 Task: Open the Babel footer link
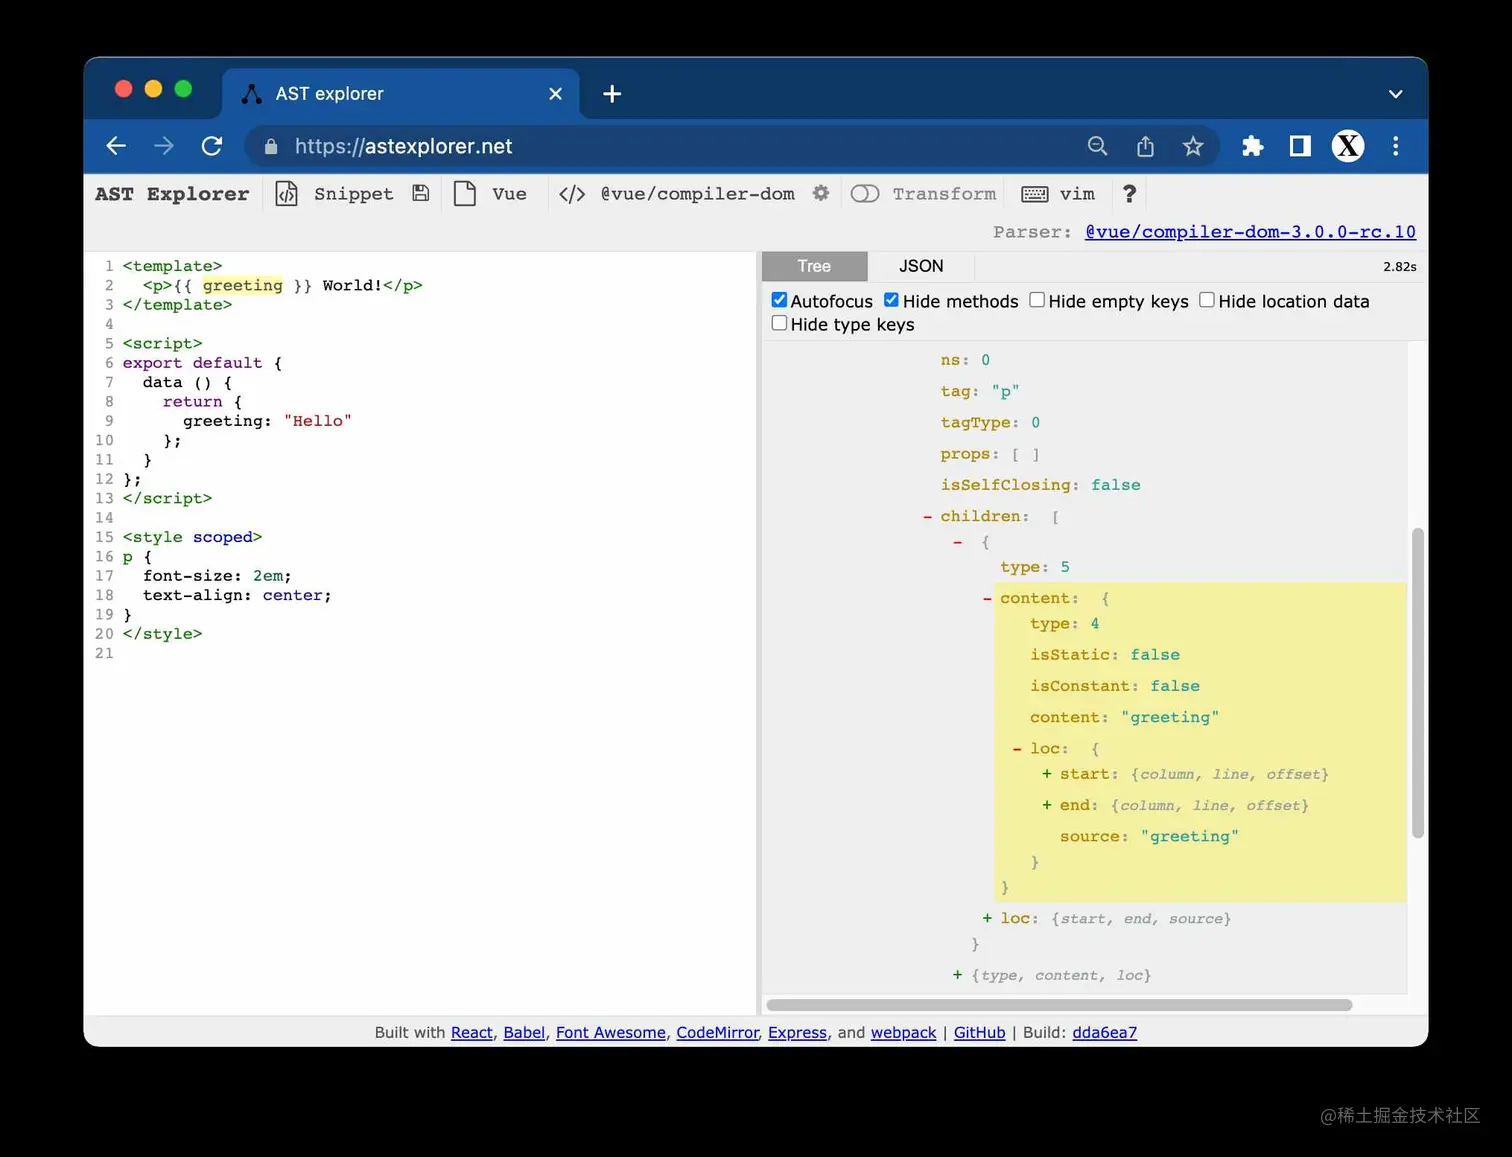point(524,1033)
